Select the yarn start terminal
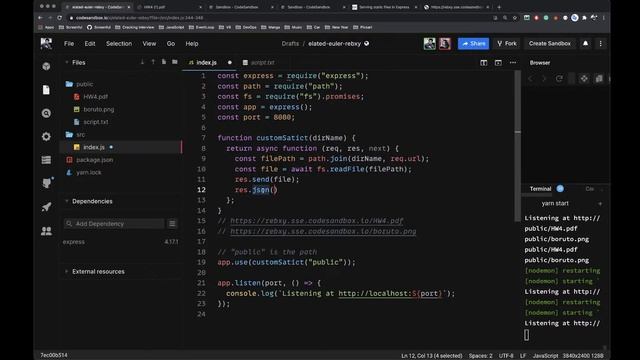Image resolution: width=640 pixels, height=360 pixels. [x=555, y=203]
